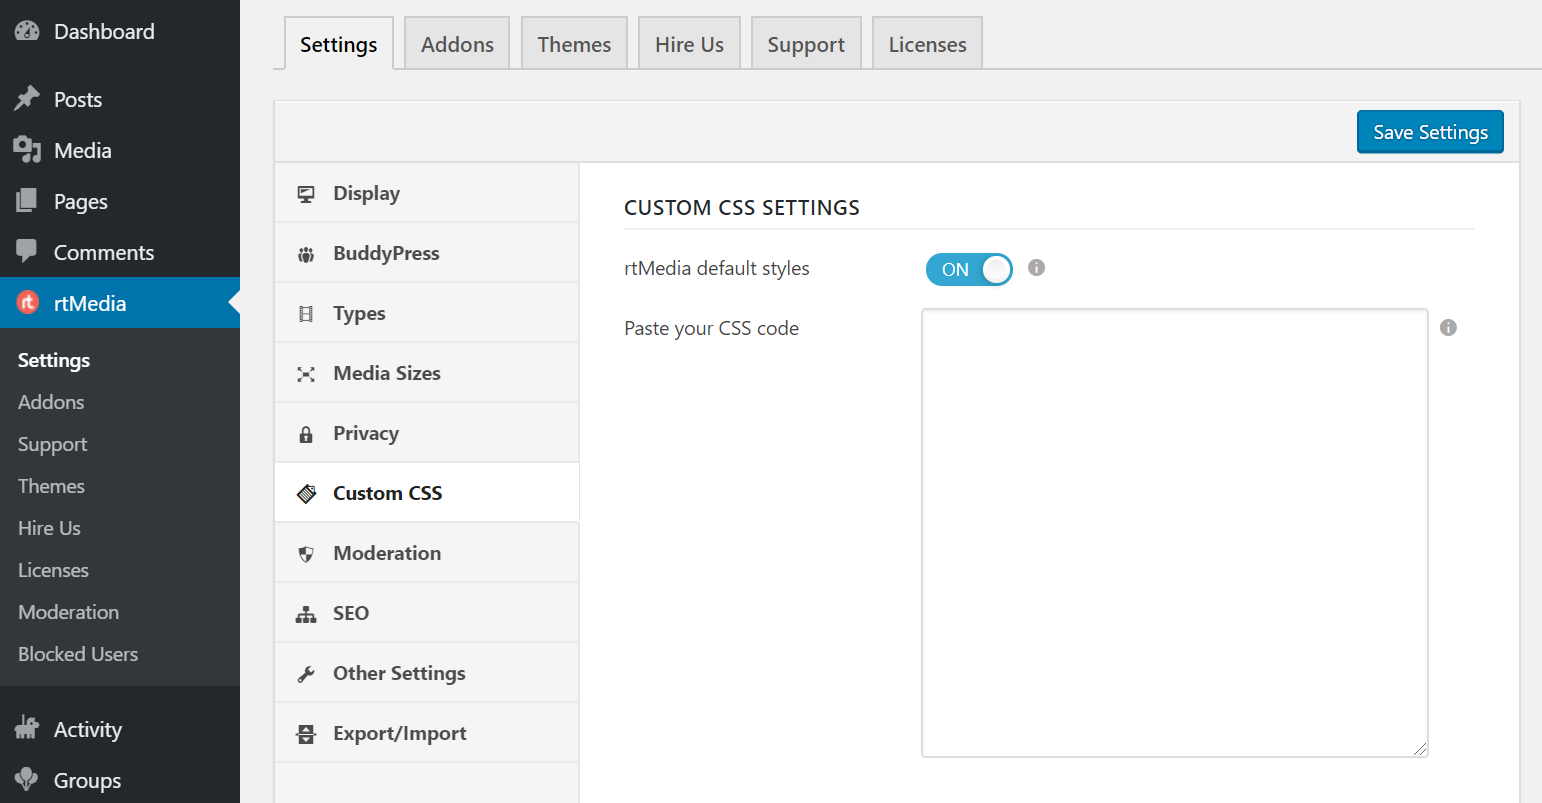Click the info icon next to CSS code box
1542x803 pixels.
(1448, 327)
